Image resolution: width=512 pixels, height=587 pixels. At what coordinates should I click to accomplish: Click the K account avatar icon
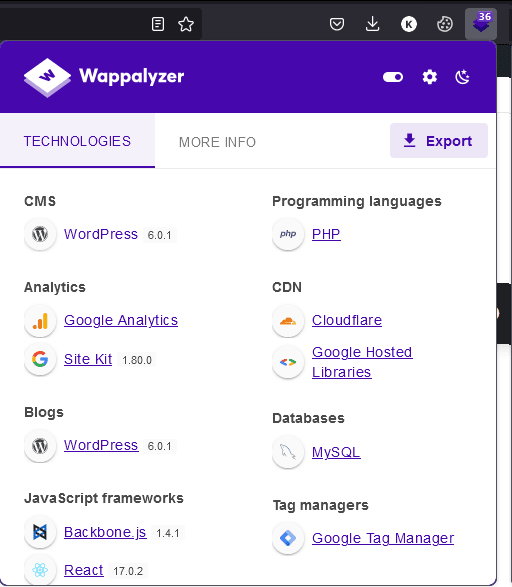pos(409,24)
